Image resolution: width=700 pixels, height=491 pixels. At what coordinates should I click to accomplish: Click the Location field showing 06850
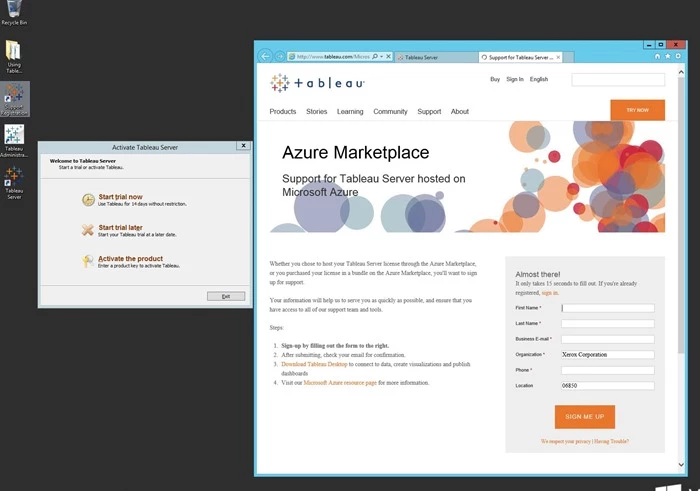[x=608, y=386]
